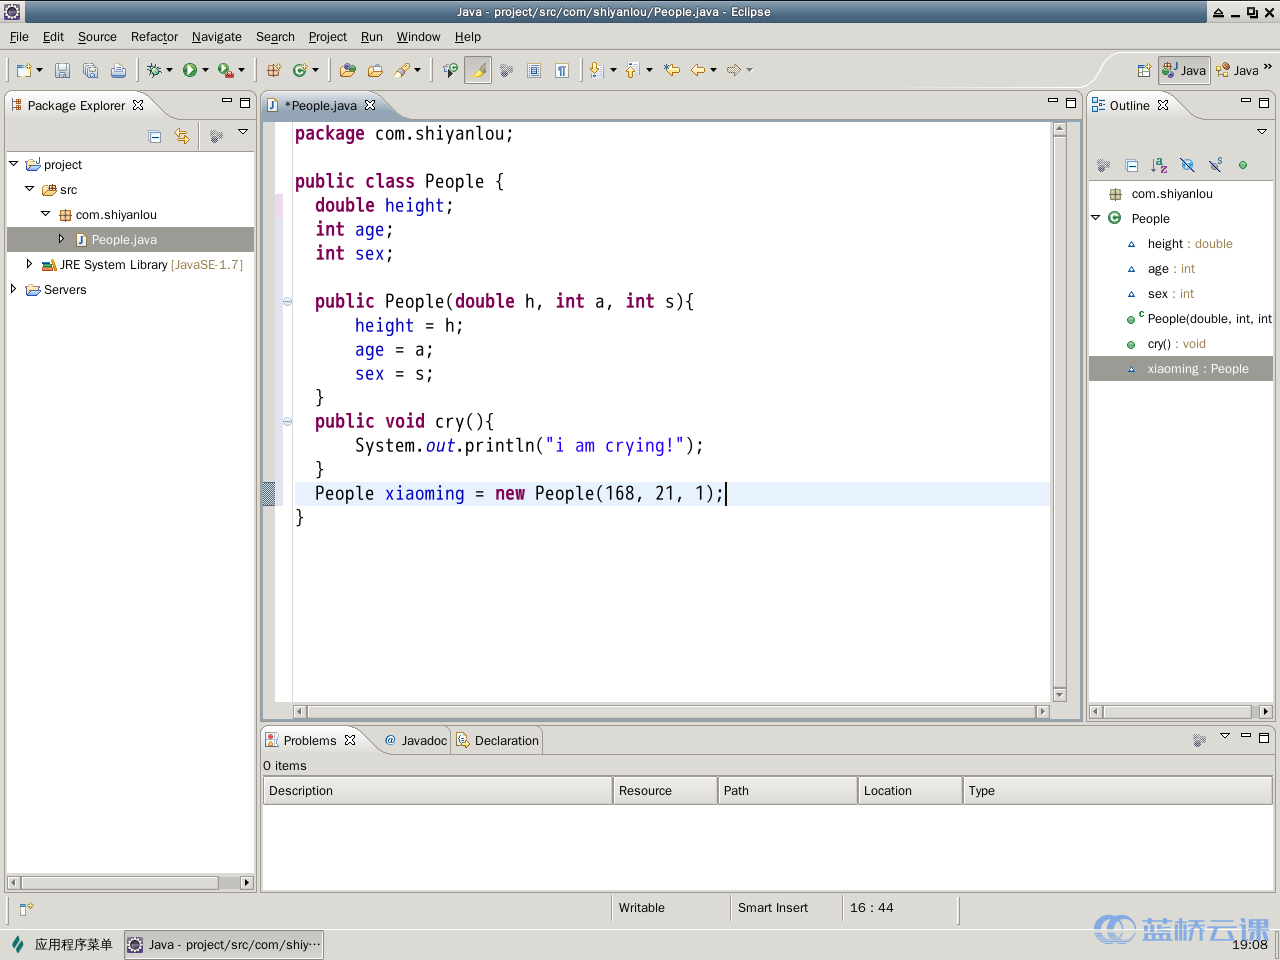
Task: Click the Eclipse window taskbar button
Action: click(224, 944)
